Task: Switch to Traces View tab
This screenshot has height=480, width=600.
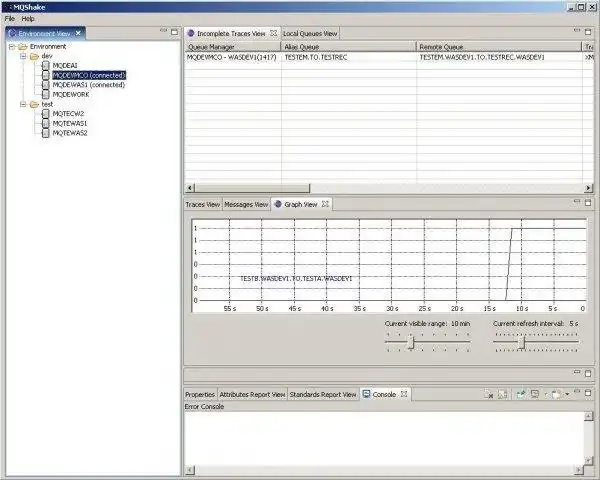Action: click(202, 204)
